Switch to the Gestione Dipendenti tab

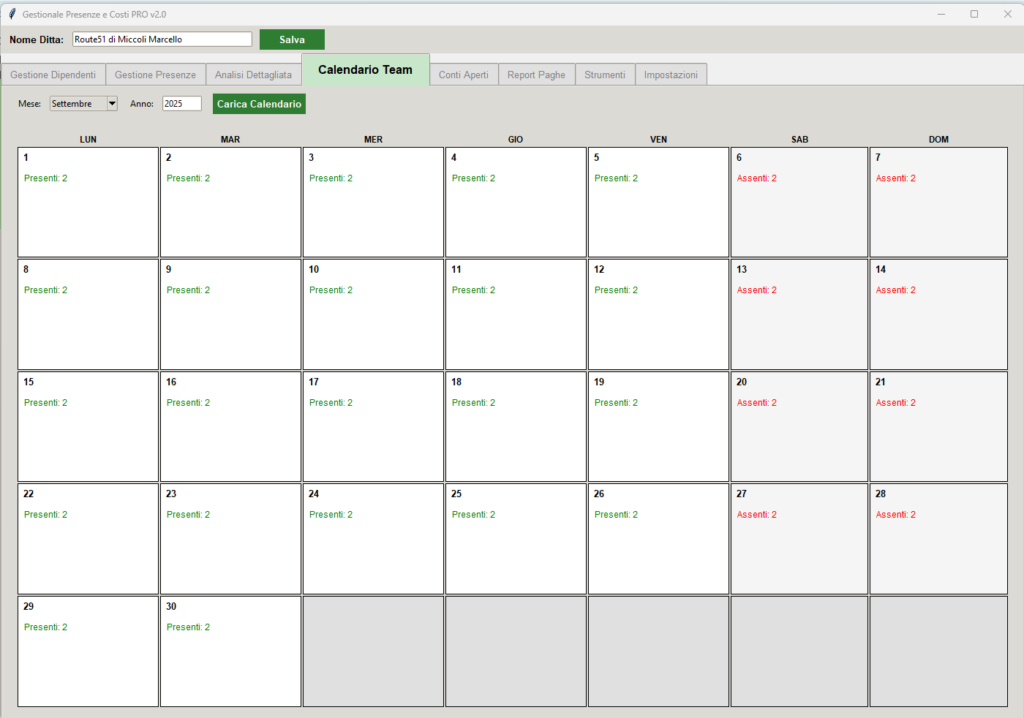click(53, 75)
